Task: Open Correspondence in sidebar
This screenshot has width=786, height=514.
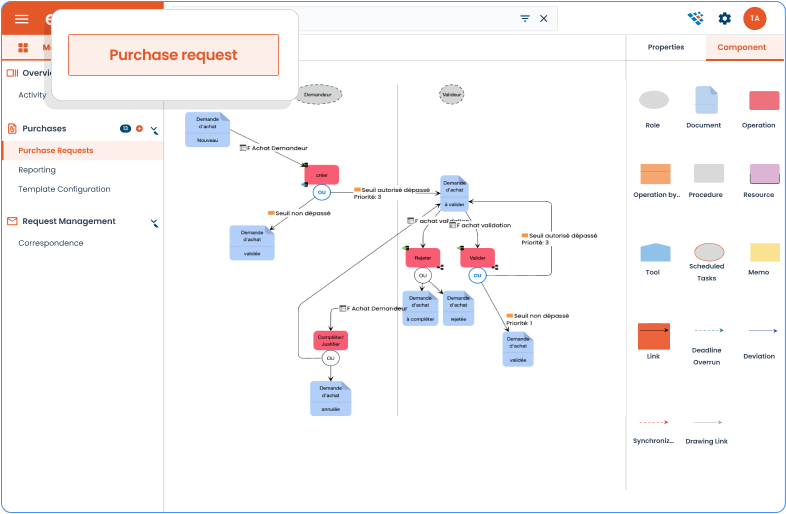Action: pyautogui.click(x=51, y=243)
